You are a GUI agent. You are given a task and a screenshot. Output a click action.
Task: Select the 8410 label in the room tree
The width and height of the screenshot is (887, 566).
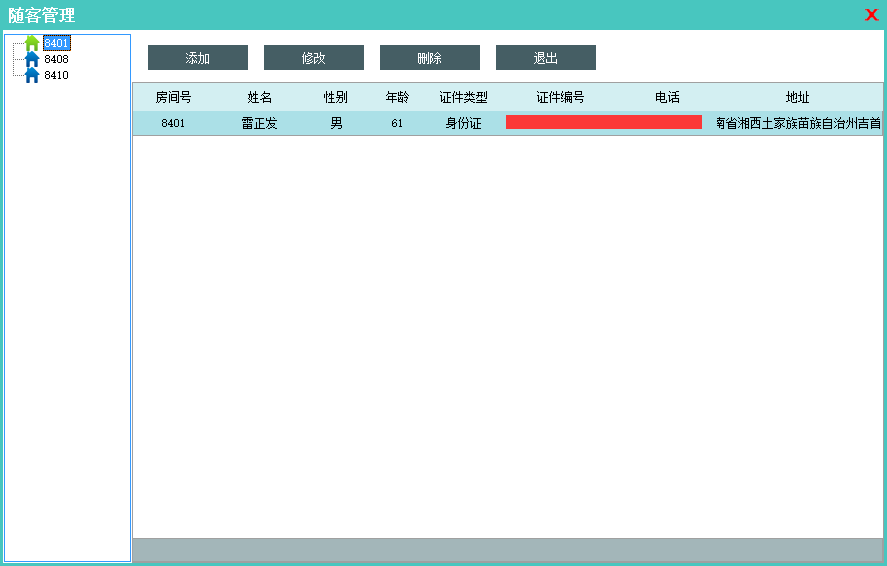(x=57, y=75)
